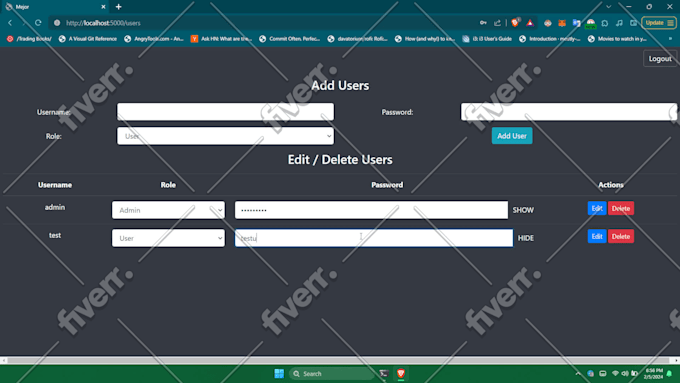
Task: Open the Ask HN bookmark
Action: pos(222,39)
